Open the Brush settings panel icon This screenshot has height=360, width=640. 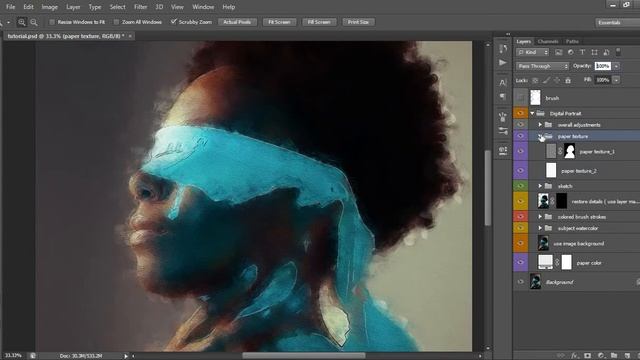[x=503, y=131]
